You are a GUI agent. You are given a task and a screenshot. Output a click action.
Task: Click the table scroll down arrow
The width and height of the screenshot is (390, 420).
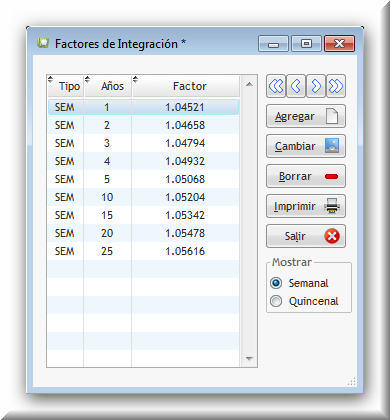(x=249, y=359)
